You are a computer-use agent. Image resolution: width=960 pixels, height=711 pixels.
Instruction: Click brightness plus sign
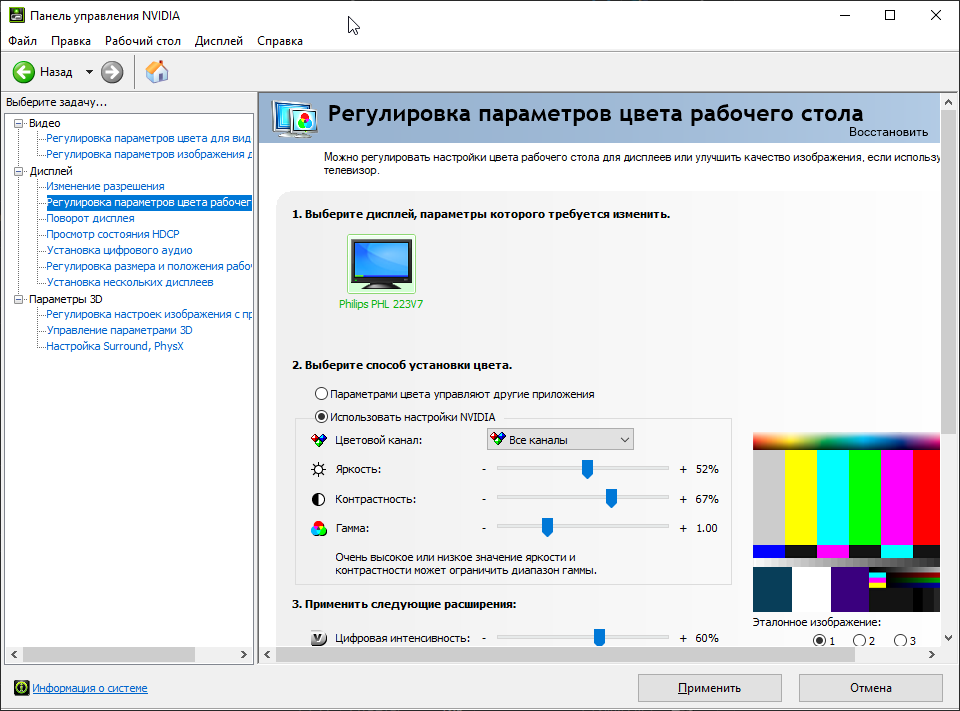(x=683, y=469)
